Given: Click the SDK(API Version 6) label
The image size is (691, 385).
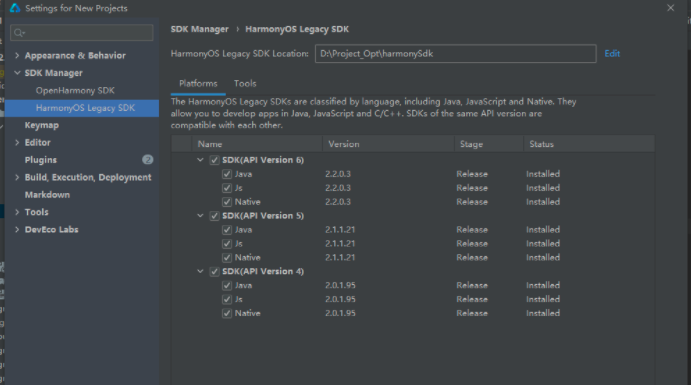Looking at the screenshot, I should tap(263, 160).
